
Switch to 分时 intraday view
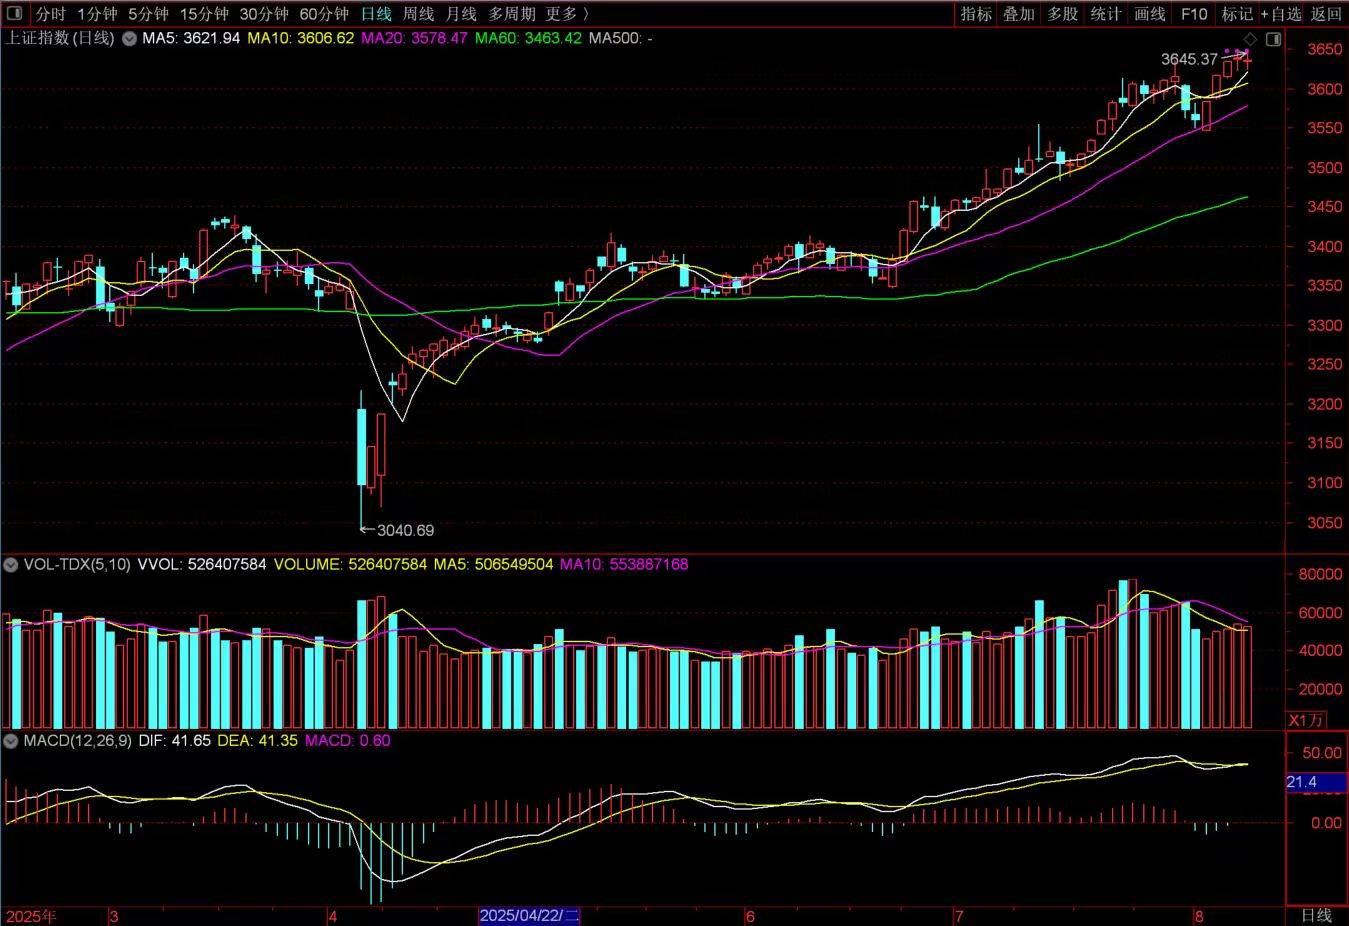50,14
